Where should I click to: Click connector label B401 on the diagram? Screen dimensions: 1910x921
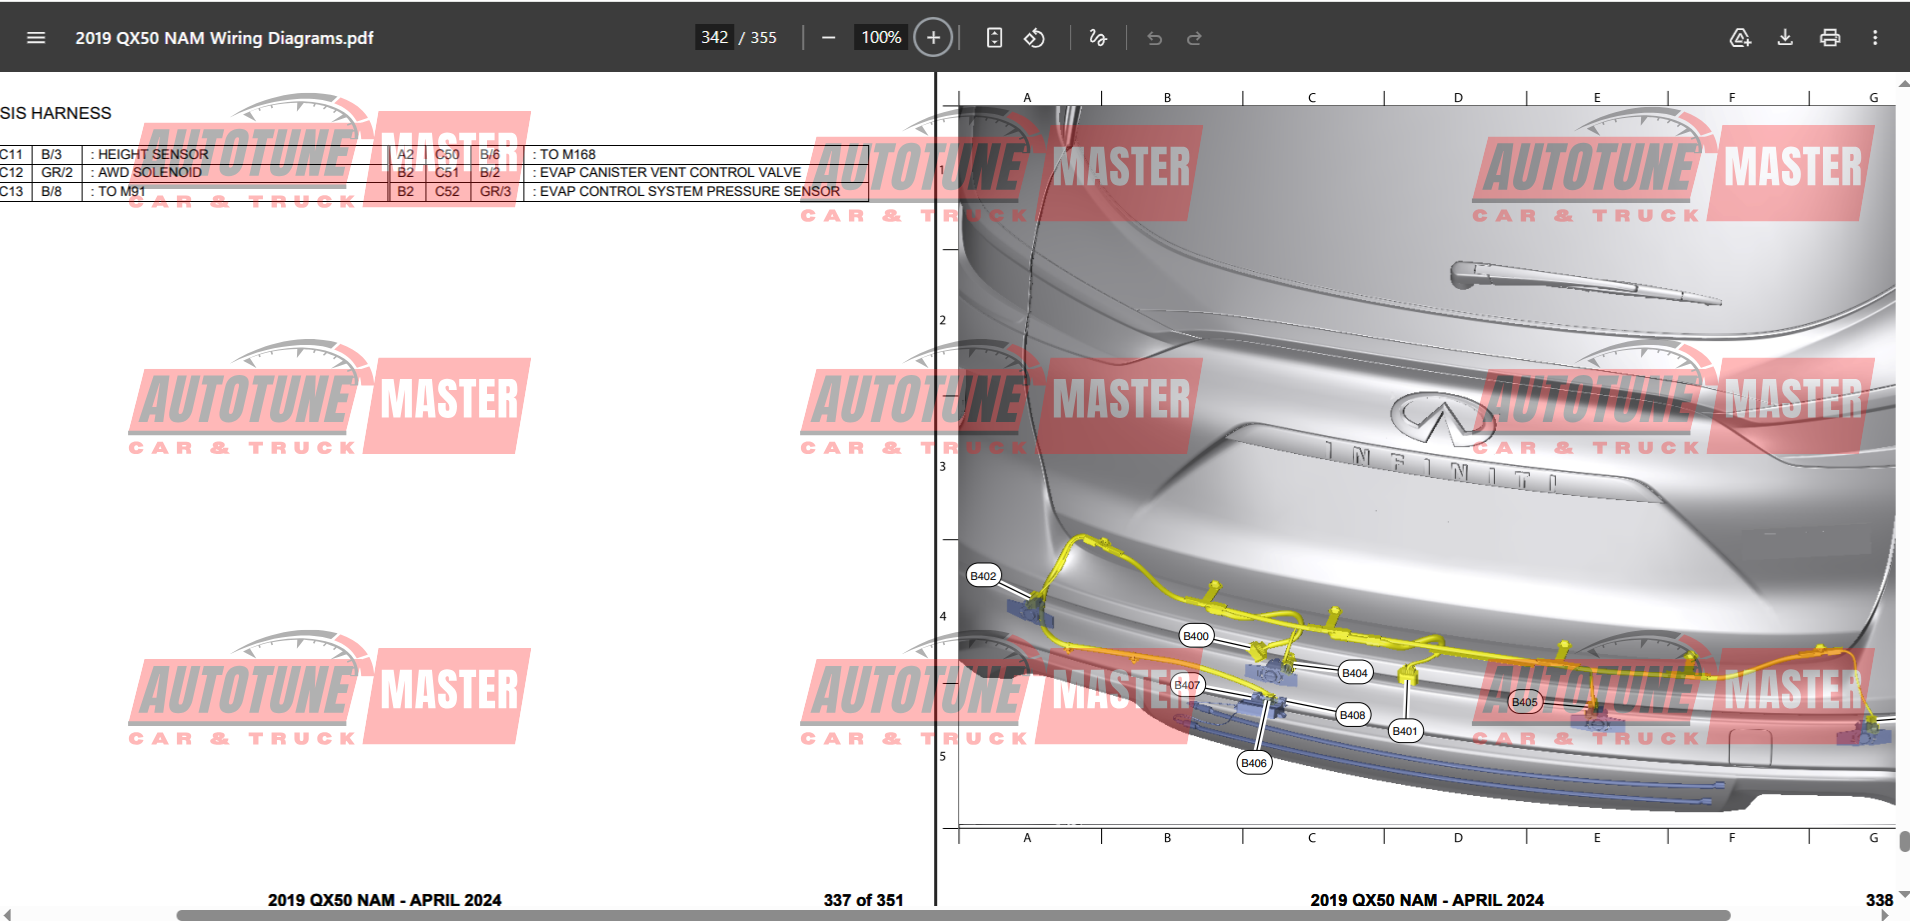(x=1405, y=731)
